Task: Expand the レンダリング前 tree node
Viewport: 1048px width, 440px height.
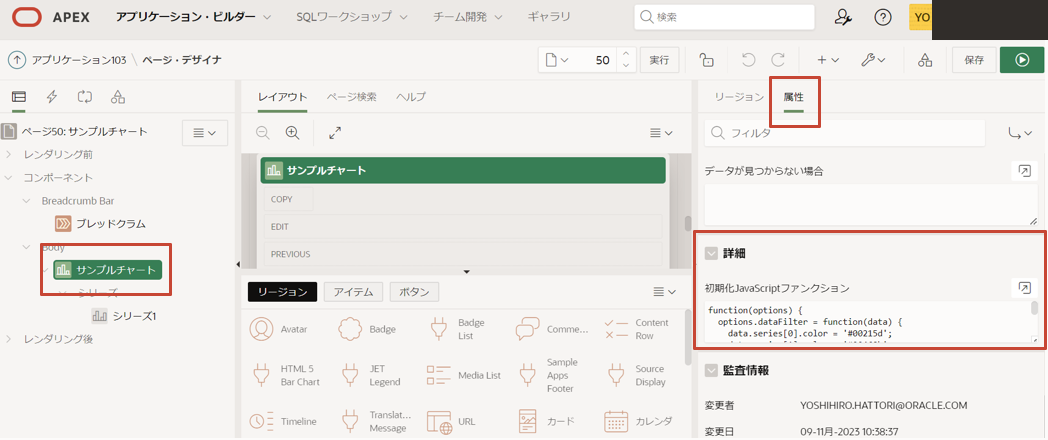Action: [9, 154]
